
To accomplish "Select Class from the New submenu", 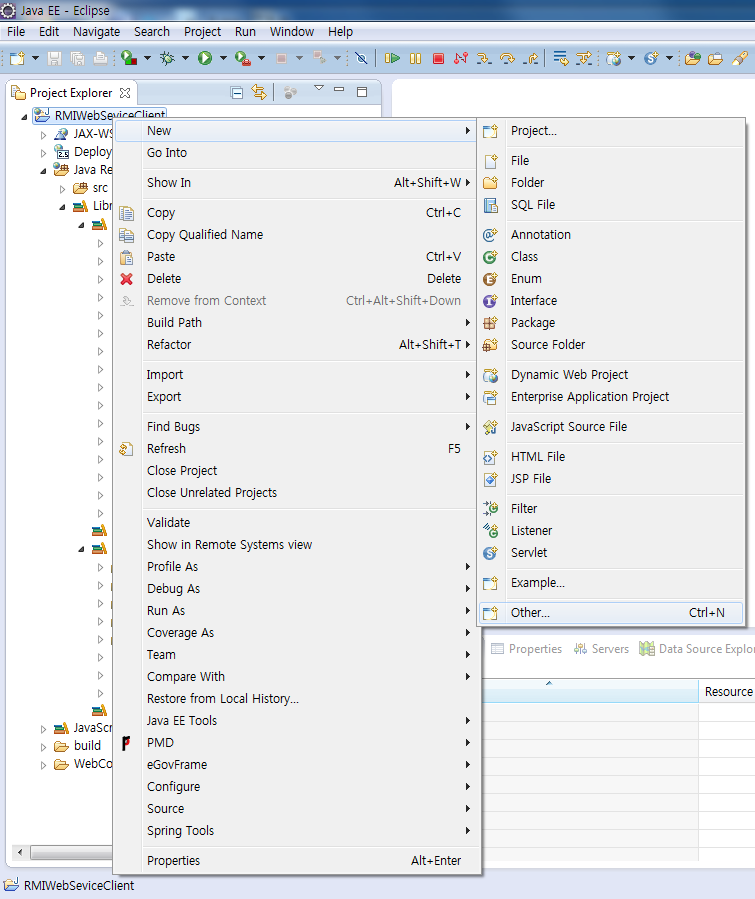I will point(524,257).
